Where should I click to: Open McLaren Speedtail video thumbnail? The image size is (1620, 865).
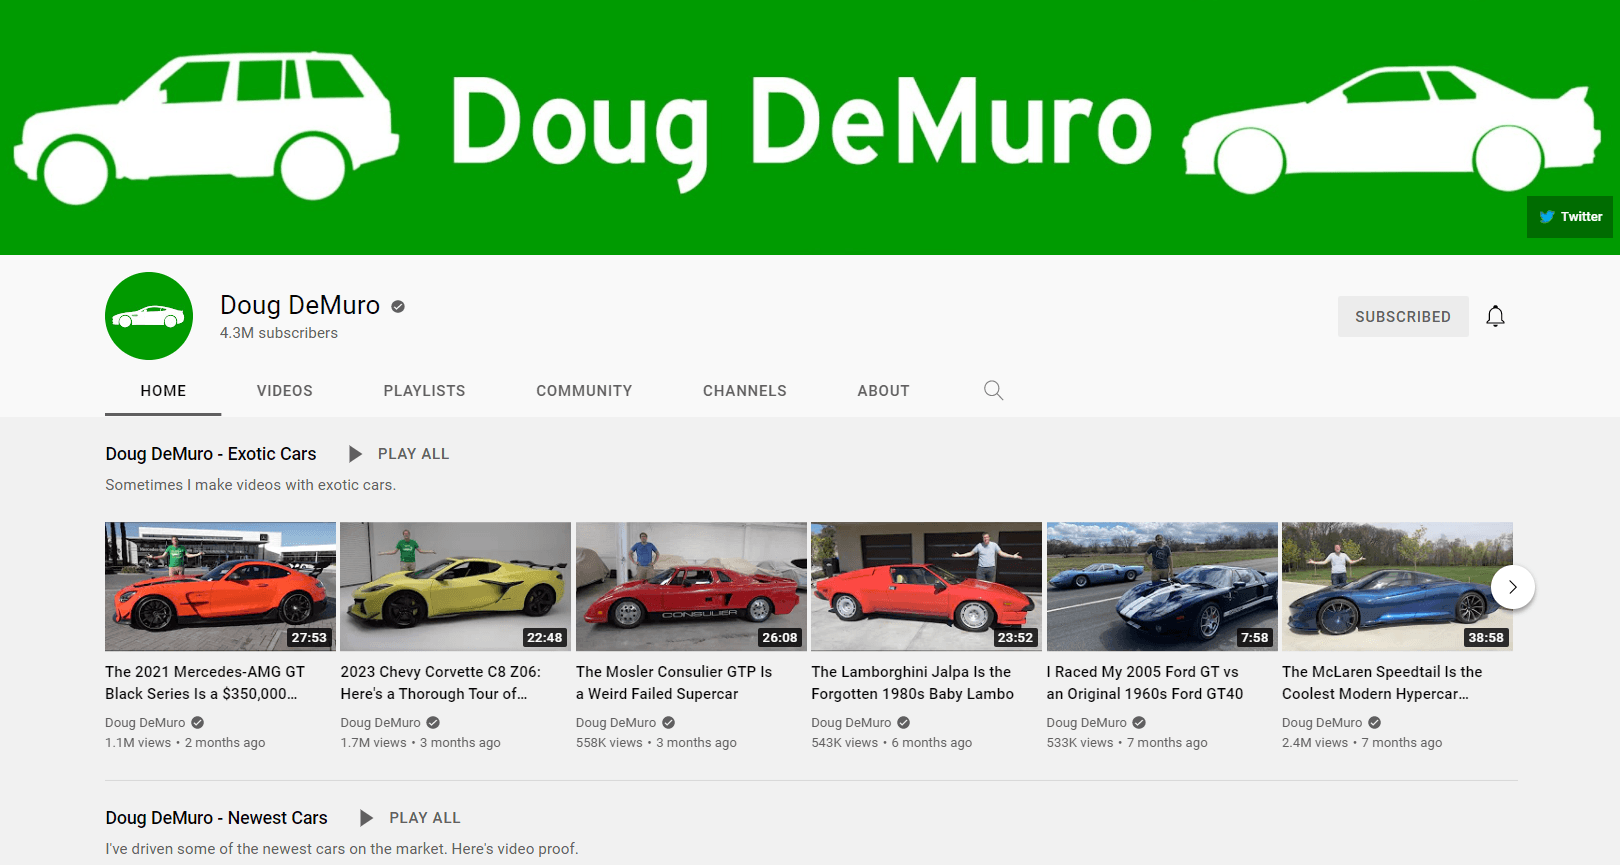pyautogui.click(x=1397, y=587)
